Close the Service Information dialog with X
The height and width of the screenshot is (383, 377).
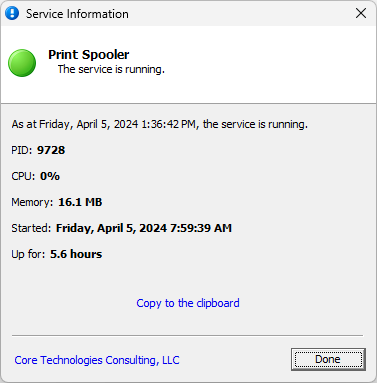(361, 13)
